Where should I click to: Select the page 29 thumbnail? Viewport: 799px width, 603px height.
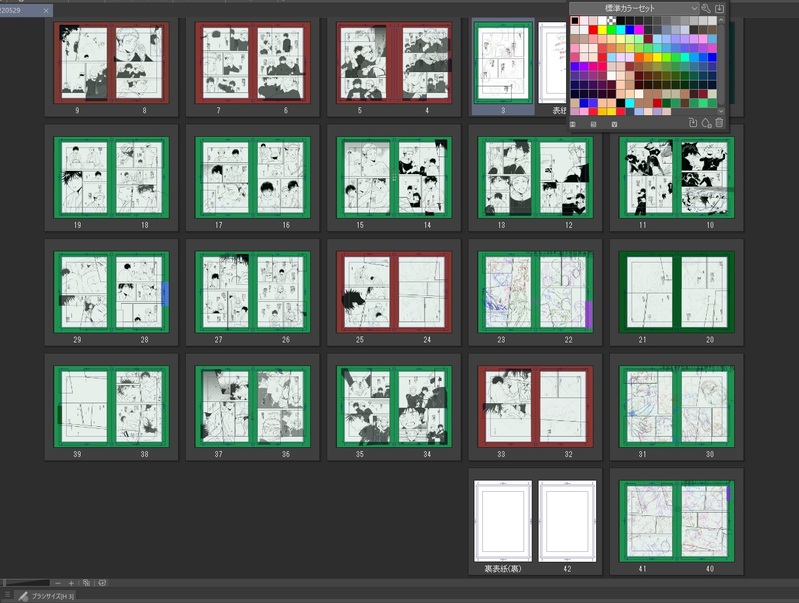click(84, 292)
